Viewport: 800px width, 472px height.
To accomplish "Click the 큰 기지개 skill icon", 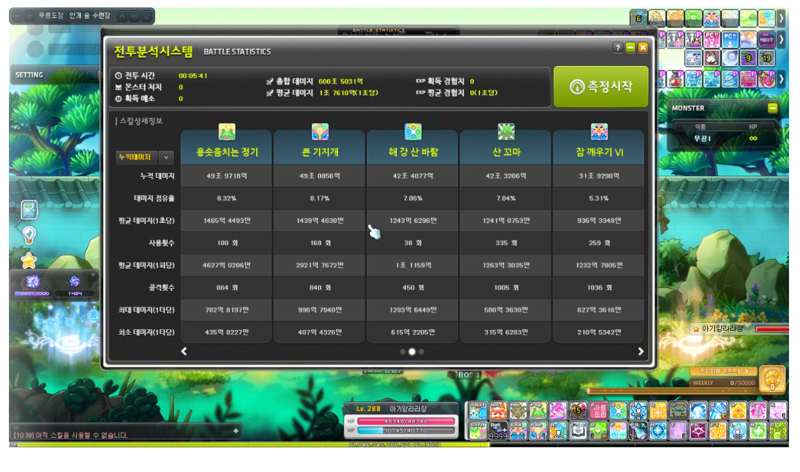I will coord(320,132).
